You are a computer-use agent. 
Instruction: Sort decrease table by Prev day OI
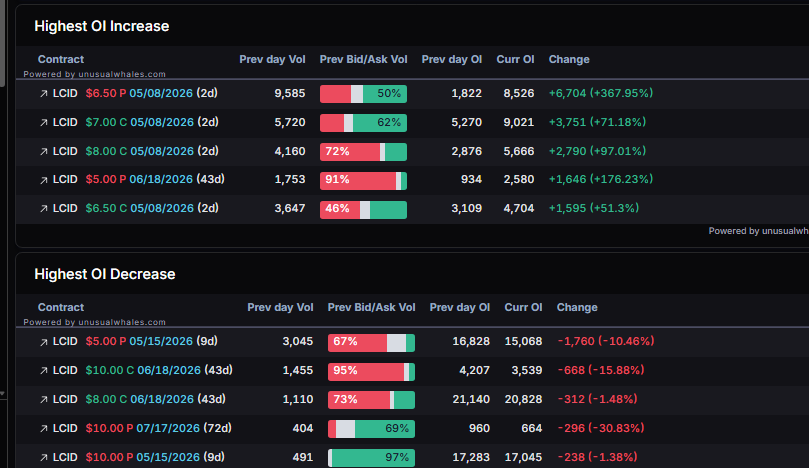pyautogui.click(x=459, y=308)
